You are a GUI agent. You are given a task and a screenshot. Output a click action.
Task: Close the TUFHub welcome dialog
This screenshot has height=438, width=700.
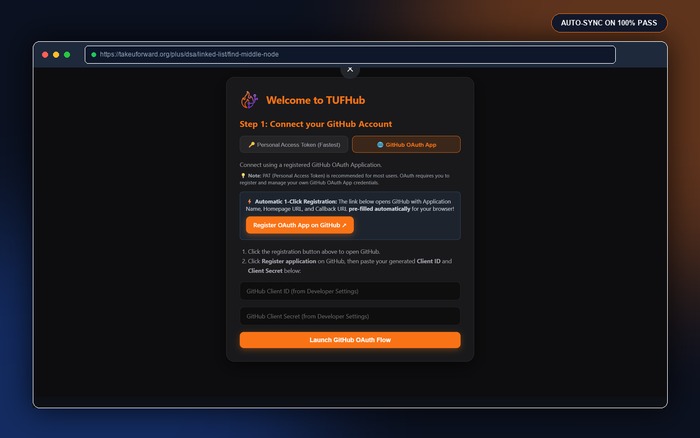click(350, 69)
